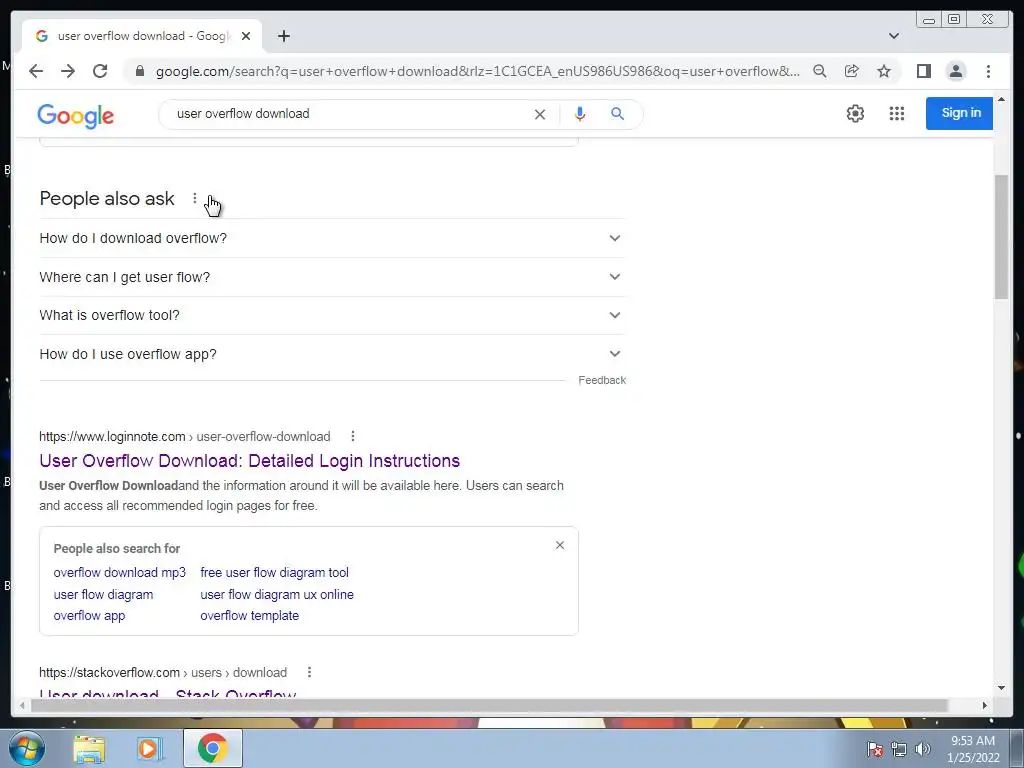The image size is (1024, 768).
Task: Go to Google home via logo
Action: 76,116
